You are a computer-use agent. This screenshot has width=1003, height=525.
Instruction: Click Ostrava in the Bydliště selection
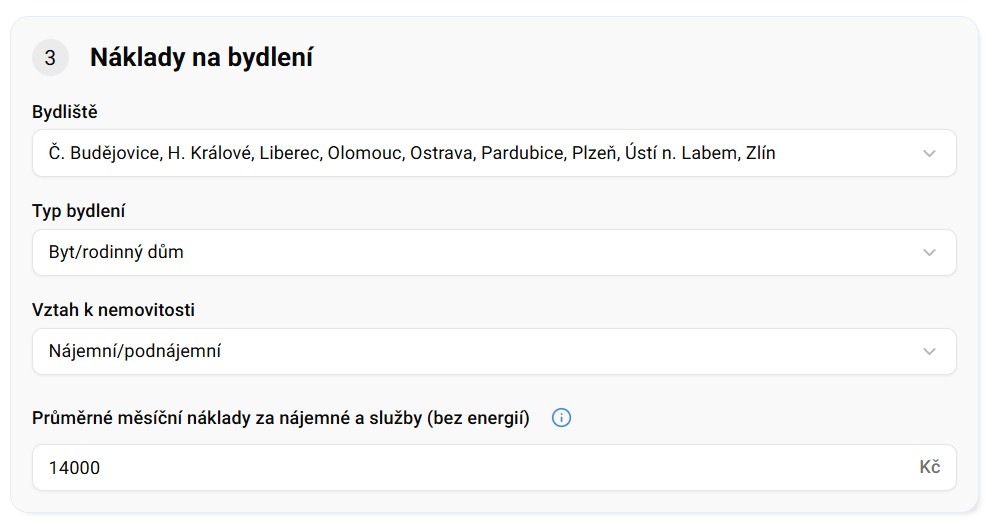coord(441,154)
